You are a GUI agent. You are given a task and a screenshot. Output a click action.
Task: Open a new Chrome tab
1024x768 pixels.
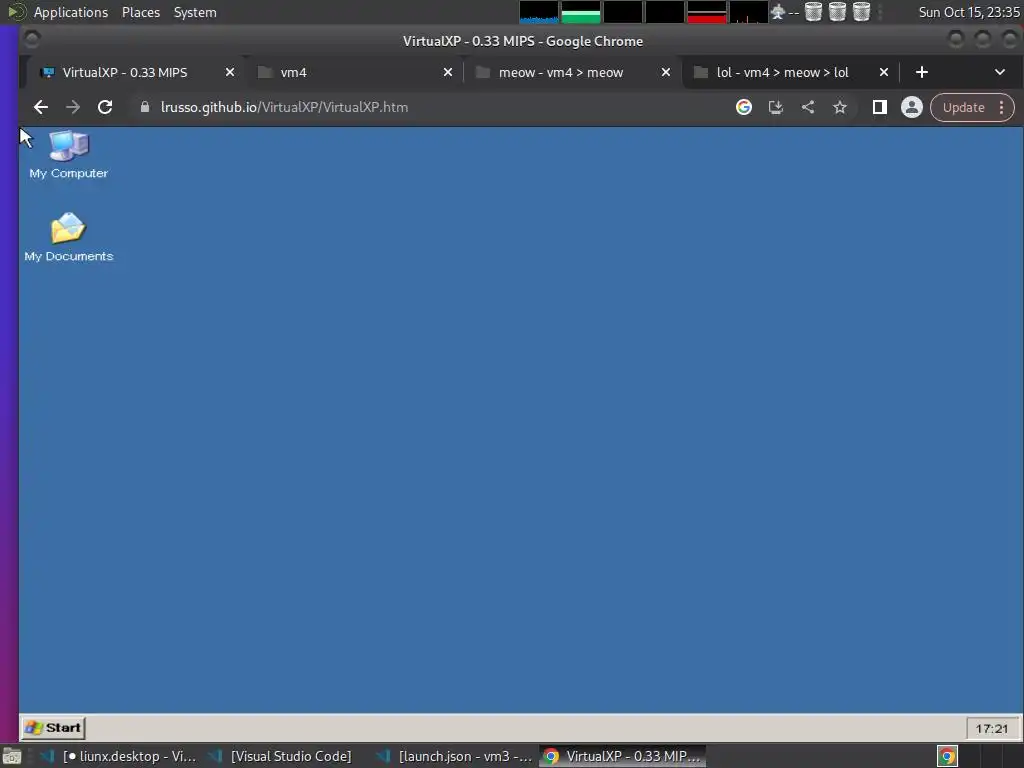tap(922, 72)
